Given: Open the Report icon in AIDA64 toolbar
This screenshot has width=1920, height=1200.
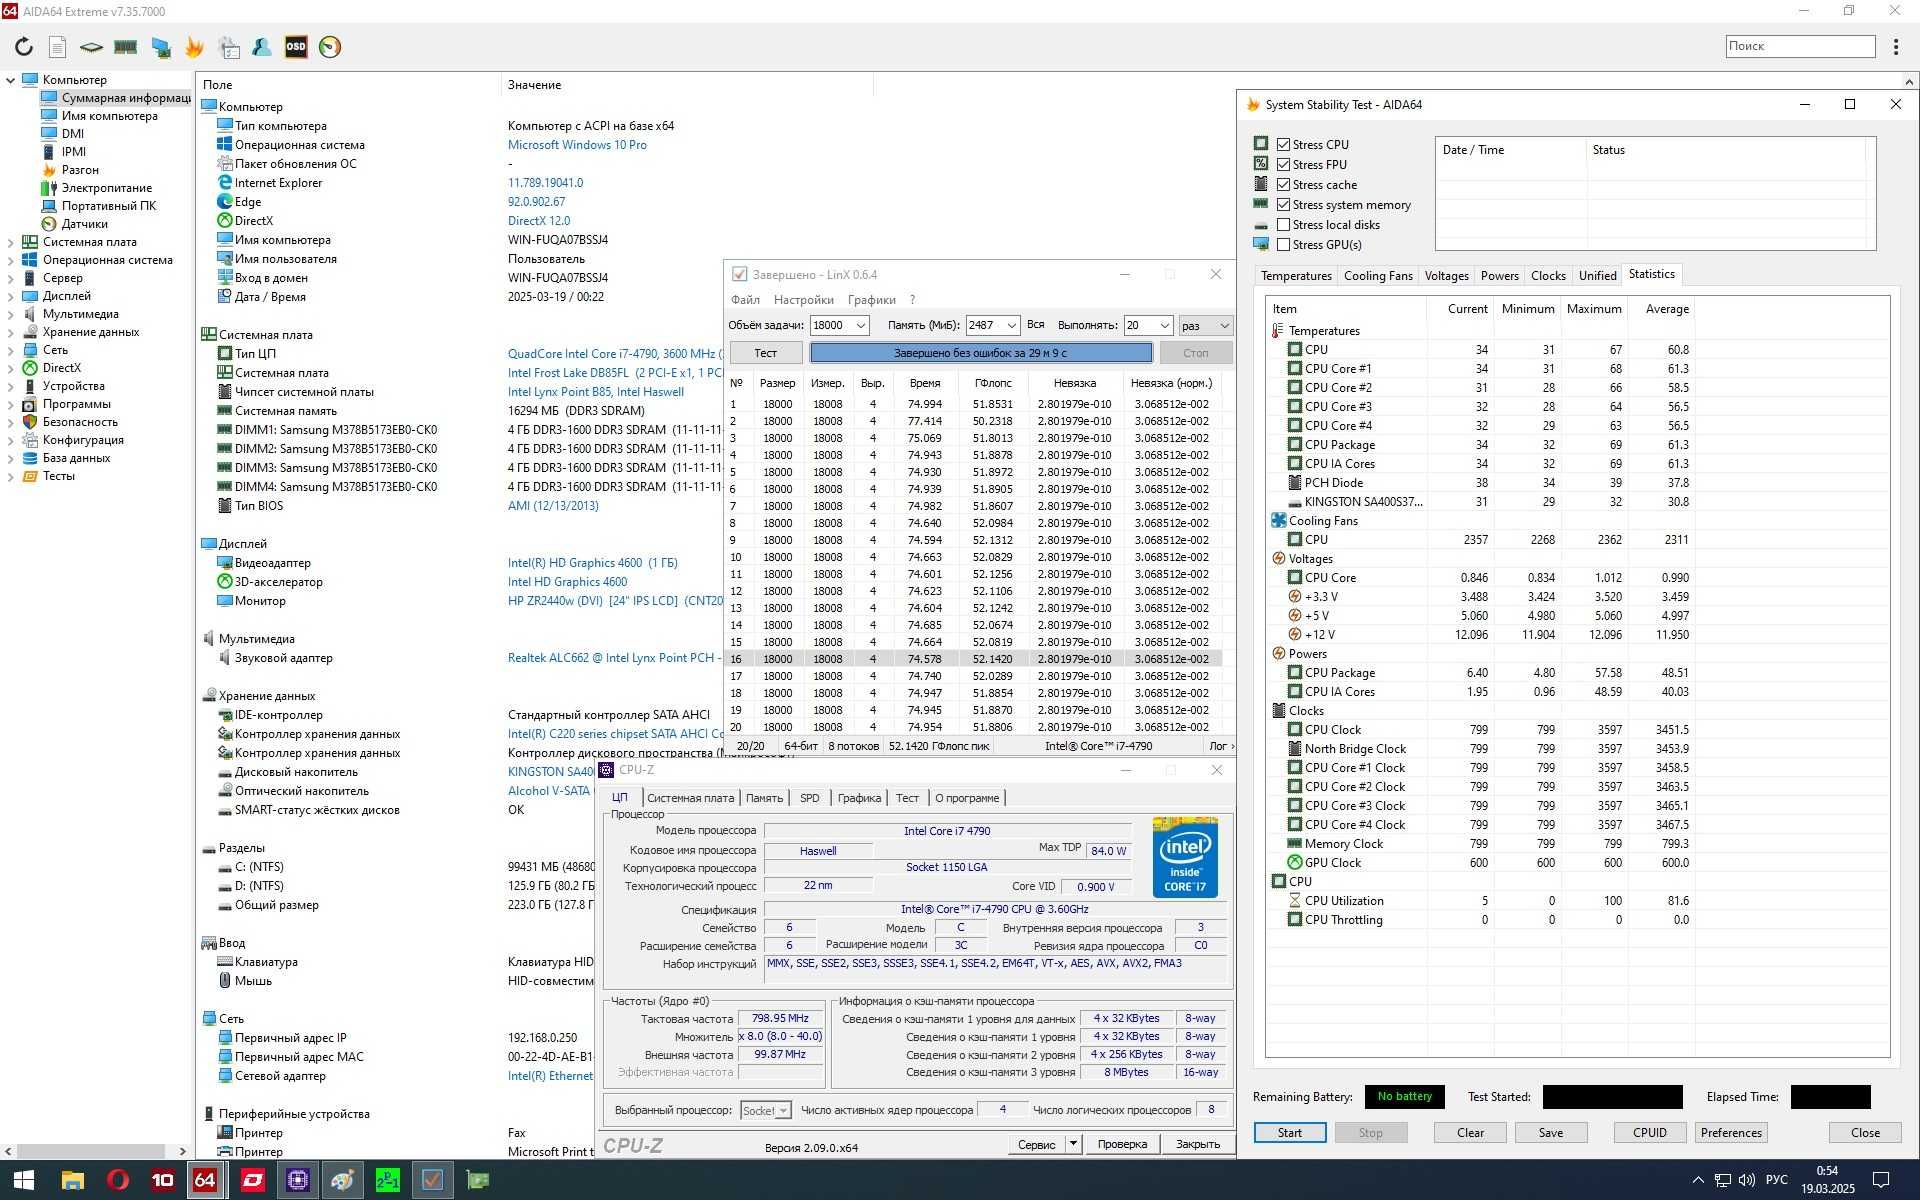Looking at the screenshot, I should click(58, 47).
